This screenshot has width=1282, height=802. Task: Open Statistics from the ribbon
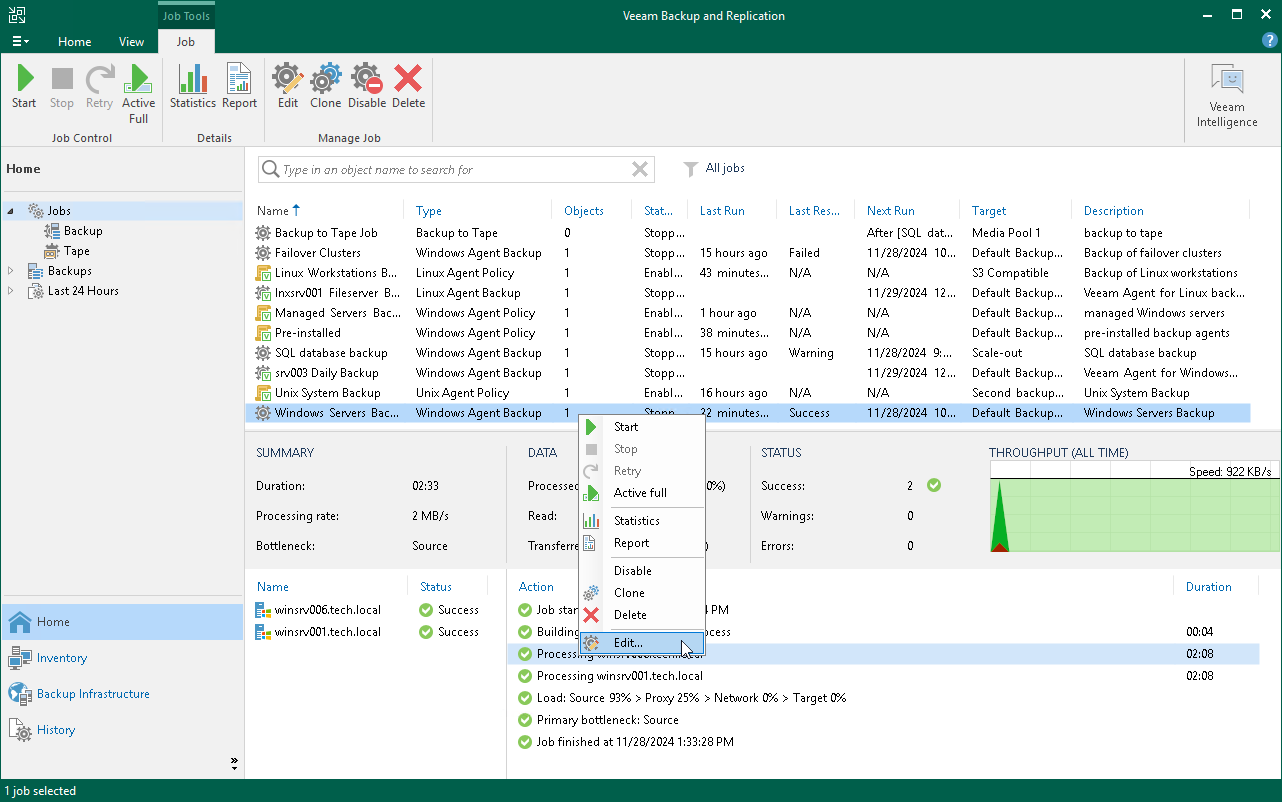(192, 87)
